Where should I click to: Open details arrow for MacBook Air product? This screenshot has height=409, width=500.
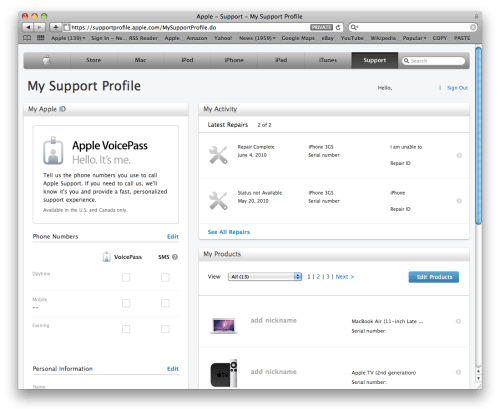click(x=458, y=321)
